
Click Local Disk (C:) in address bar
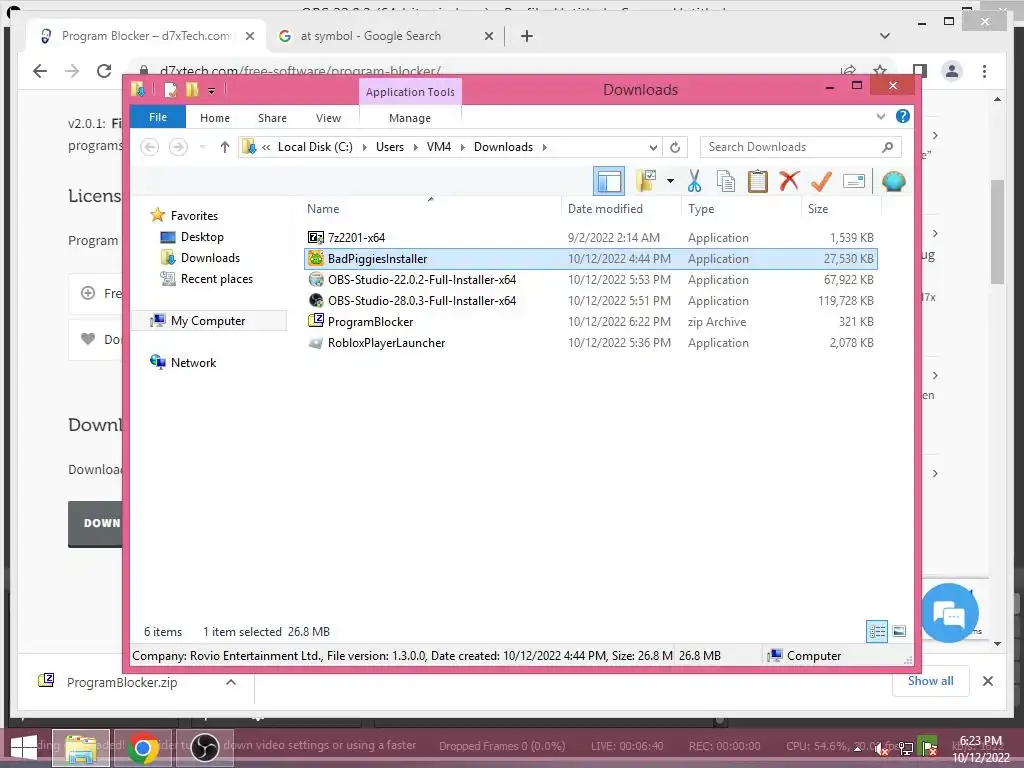[x=315, y=147]
